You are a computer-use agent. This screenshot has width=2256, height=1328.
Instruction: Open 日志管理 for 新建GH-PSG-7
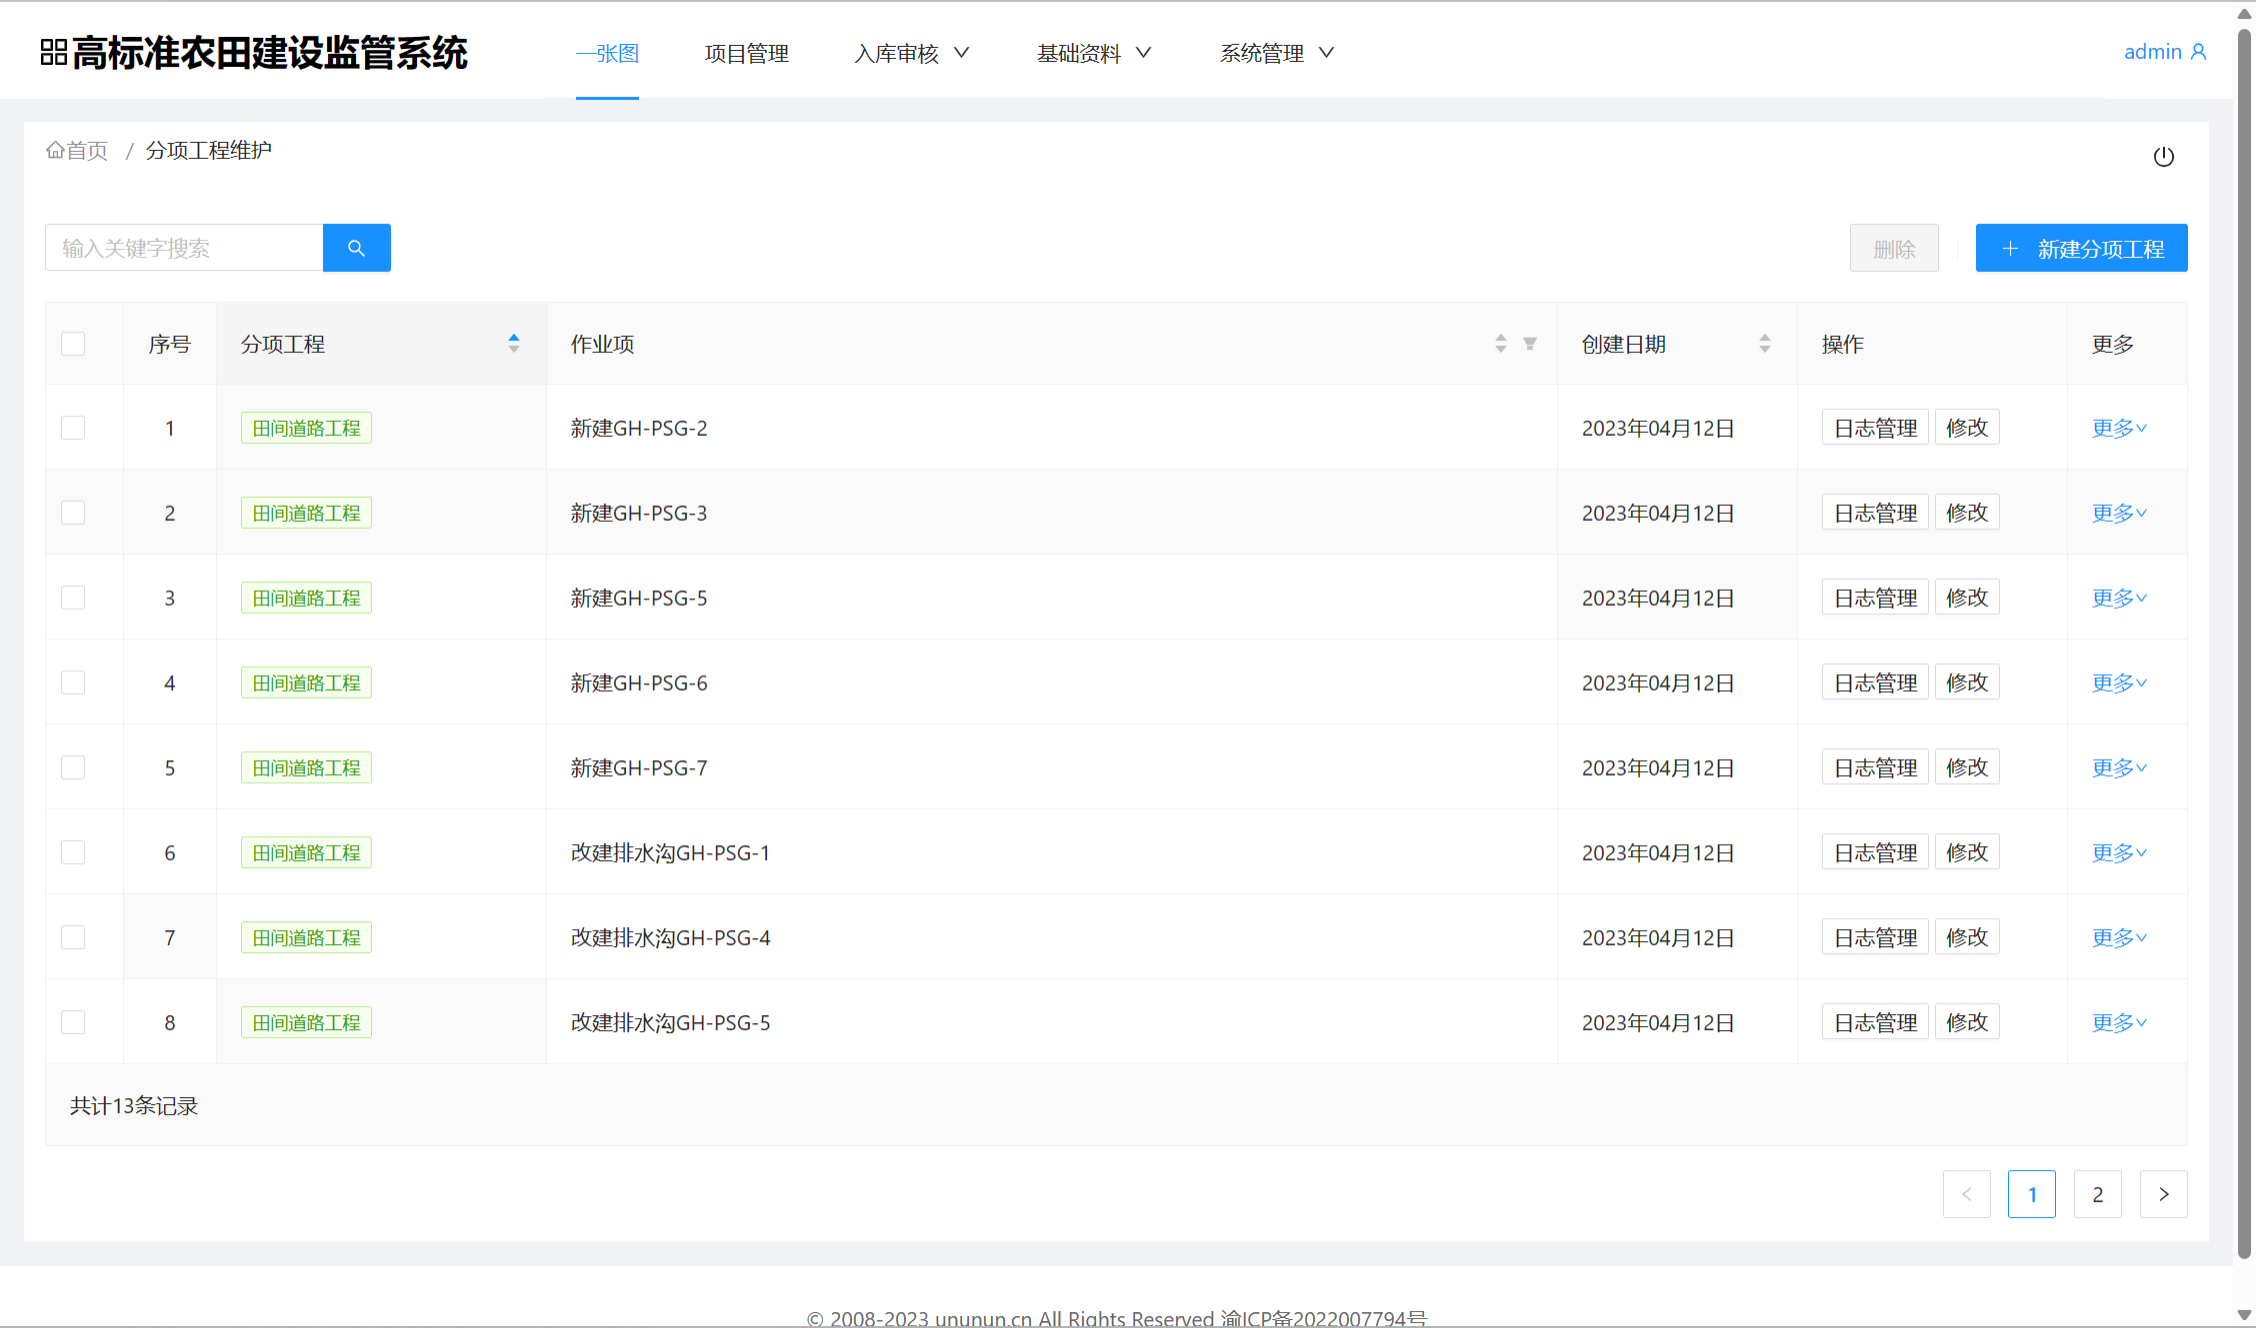1875,768
